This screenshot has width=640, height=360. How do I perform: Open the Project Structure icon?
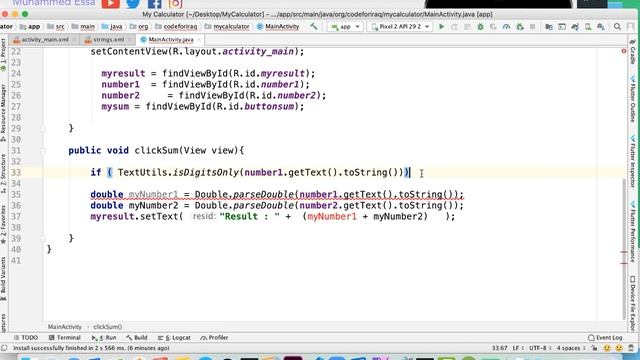pyautogui.click(x=549, y=27)
